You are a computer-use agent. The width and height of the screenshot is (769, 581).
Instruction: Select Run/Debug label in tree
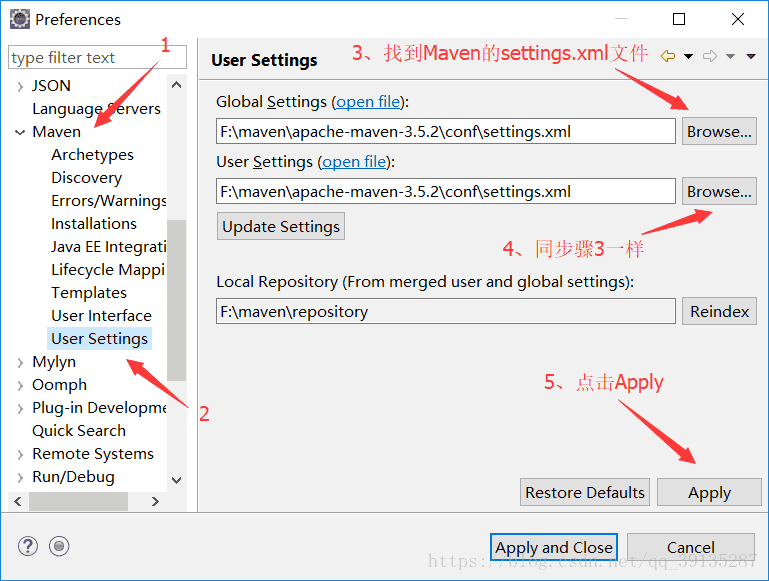(x=73, y=477)
